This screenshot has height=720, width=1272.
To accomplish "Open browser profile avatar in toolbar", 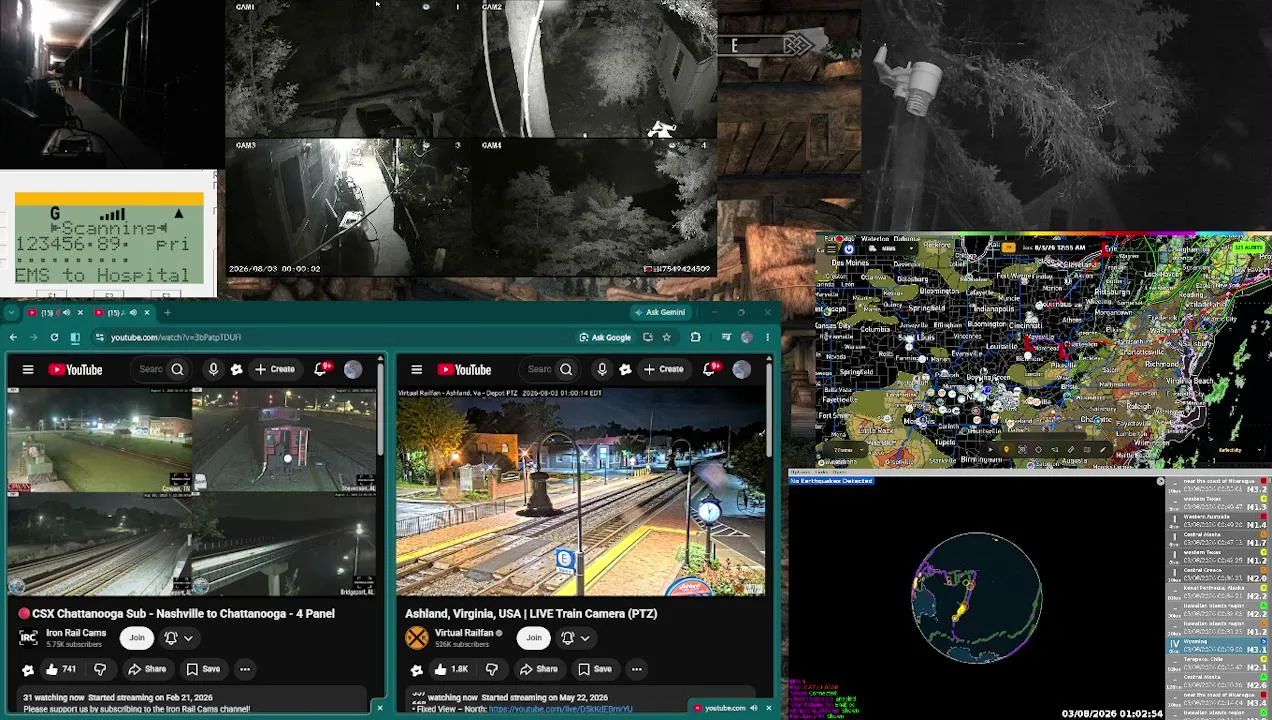I will (x=746, y=337).
